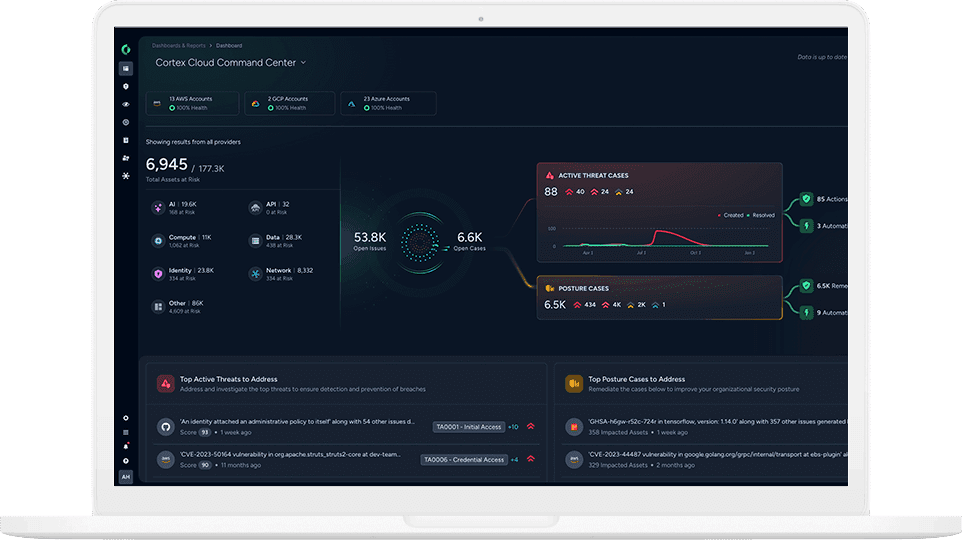Click AWS icon on CVE-2023-50164 row
Viewport: 962px width, 540px height.
[165, 460]
